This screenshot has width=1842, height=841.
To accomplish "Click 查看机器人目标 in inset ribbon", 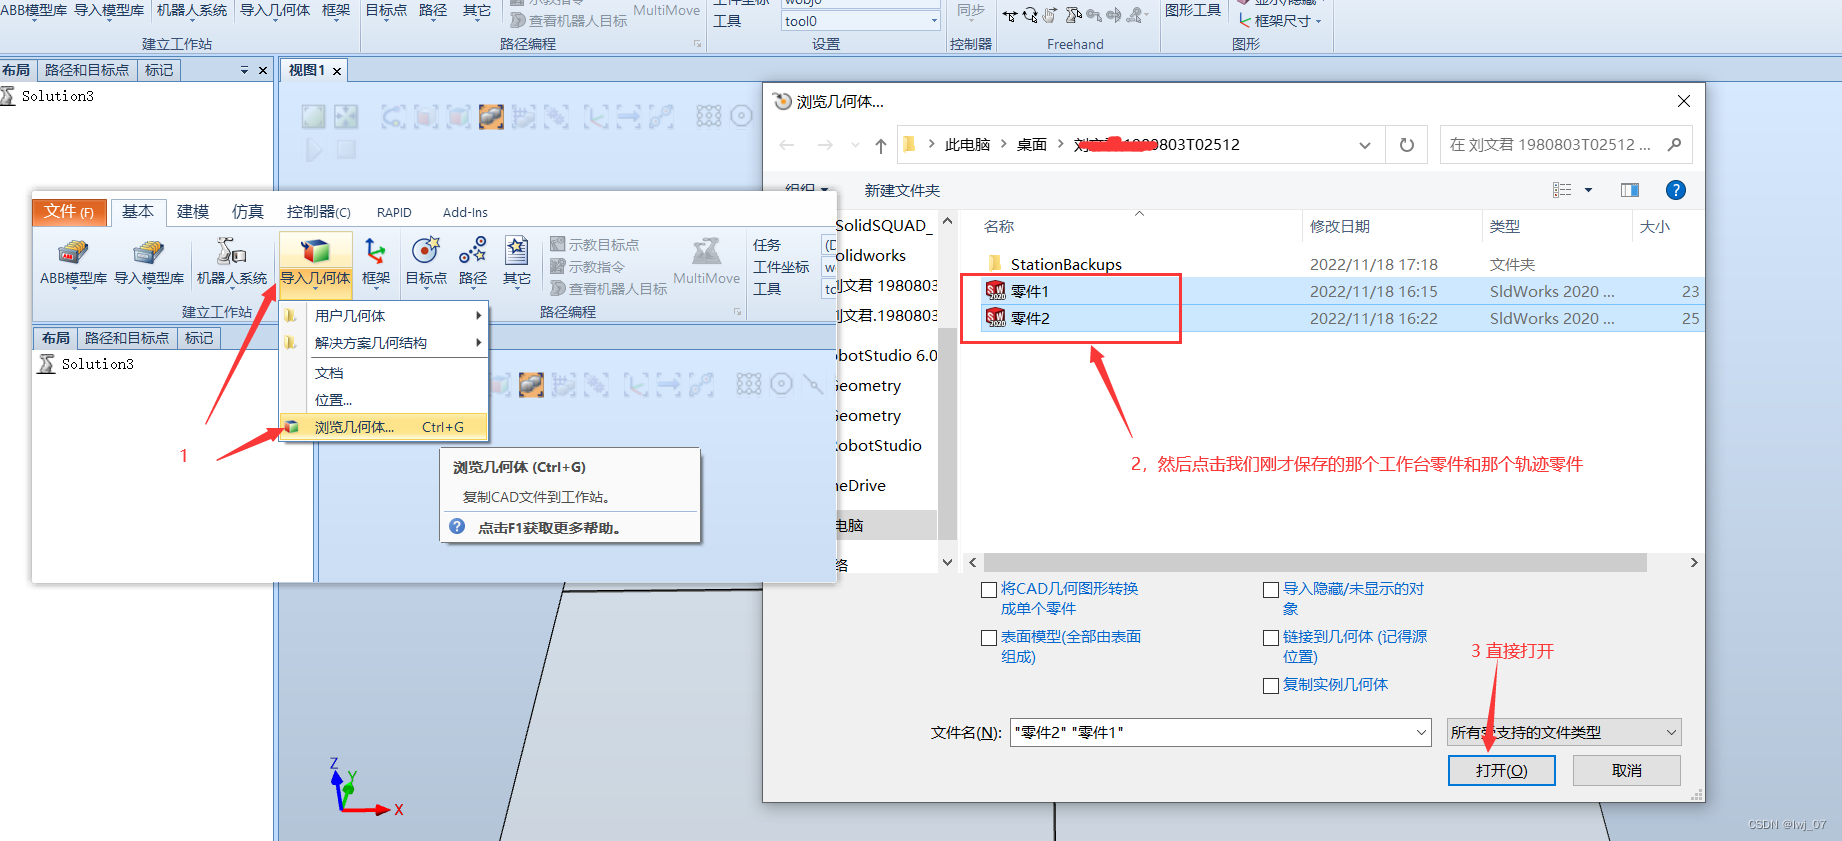I will [608, 289].
